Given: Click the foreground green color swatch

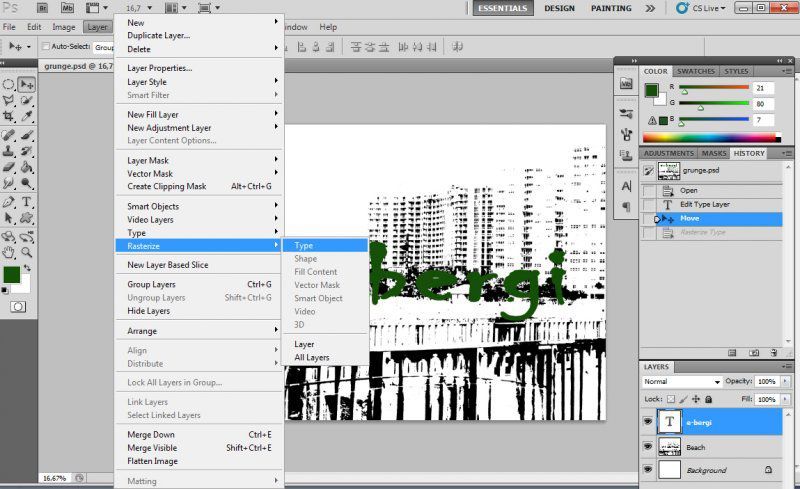Looking at the screenshot, I should 11,274.
